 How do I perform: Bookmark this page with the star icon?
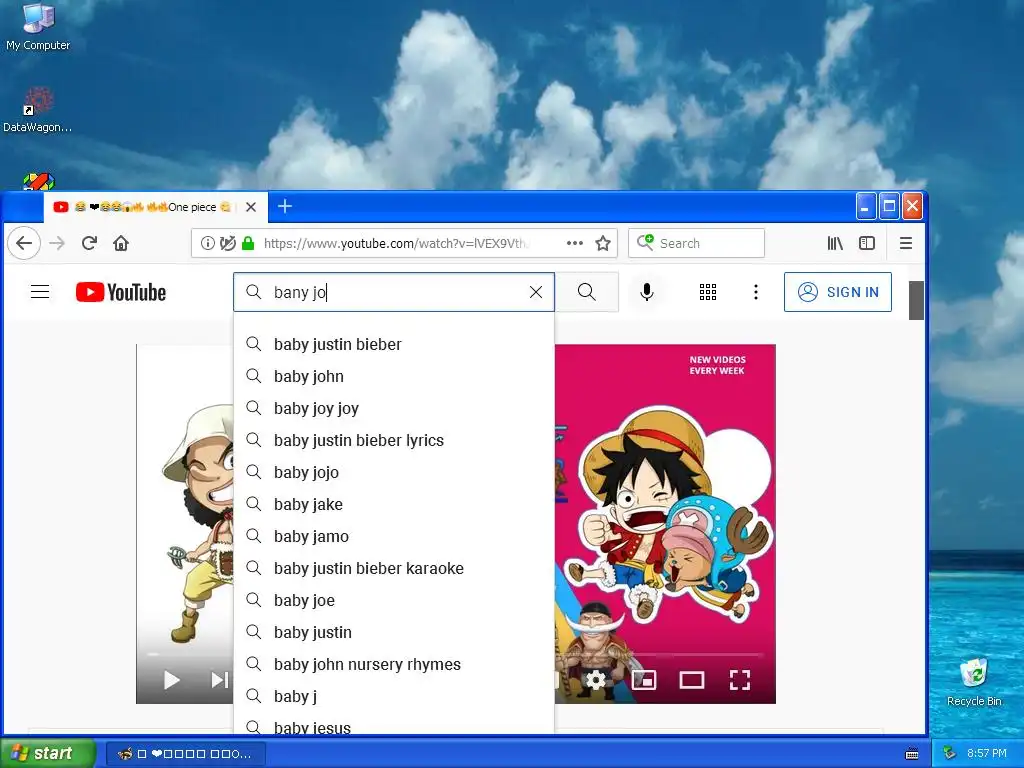point(603,244)
